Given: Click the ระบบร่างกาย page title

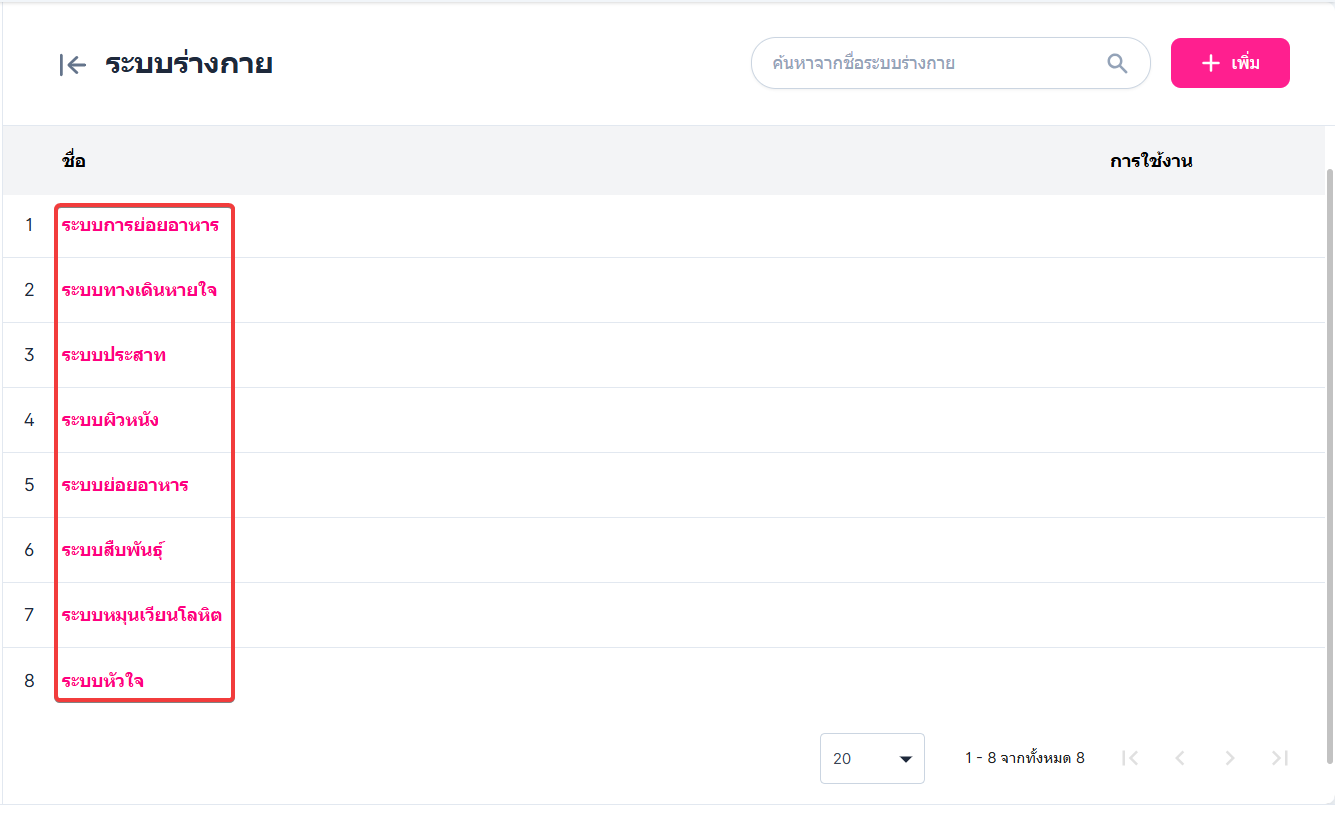Looking at the screenshot, I should 189,64.
